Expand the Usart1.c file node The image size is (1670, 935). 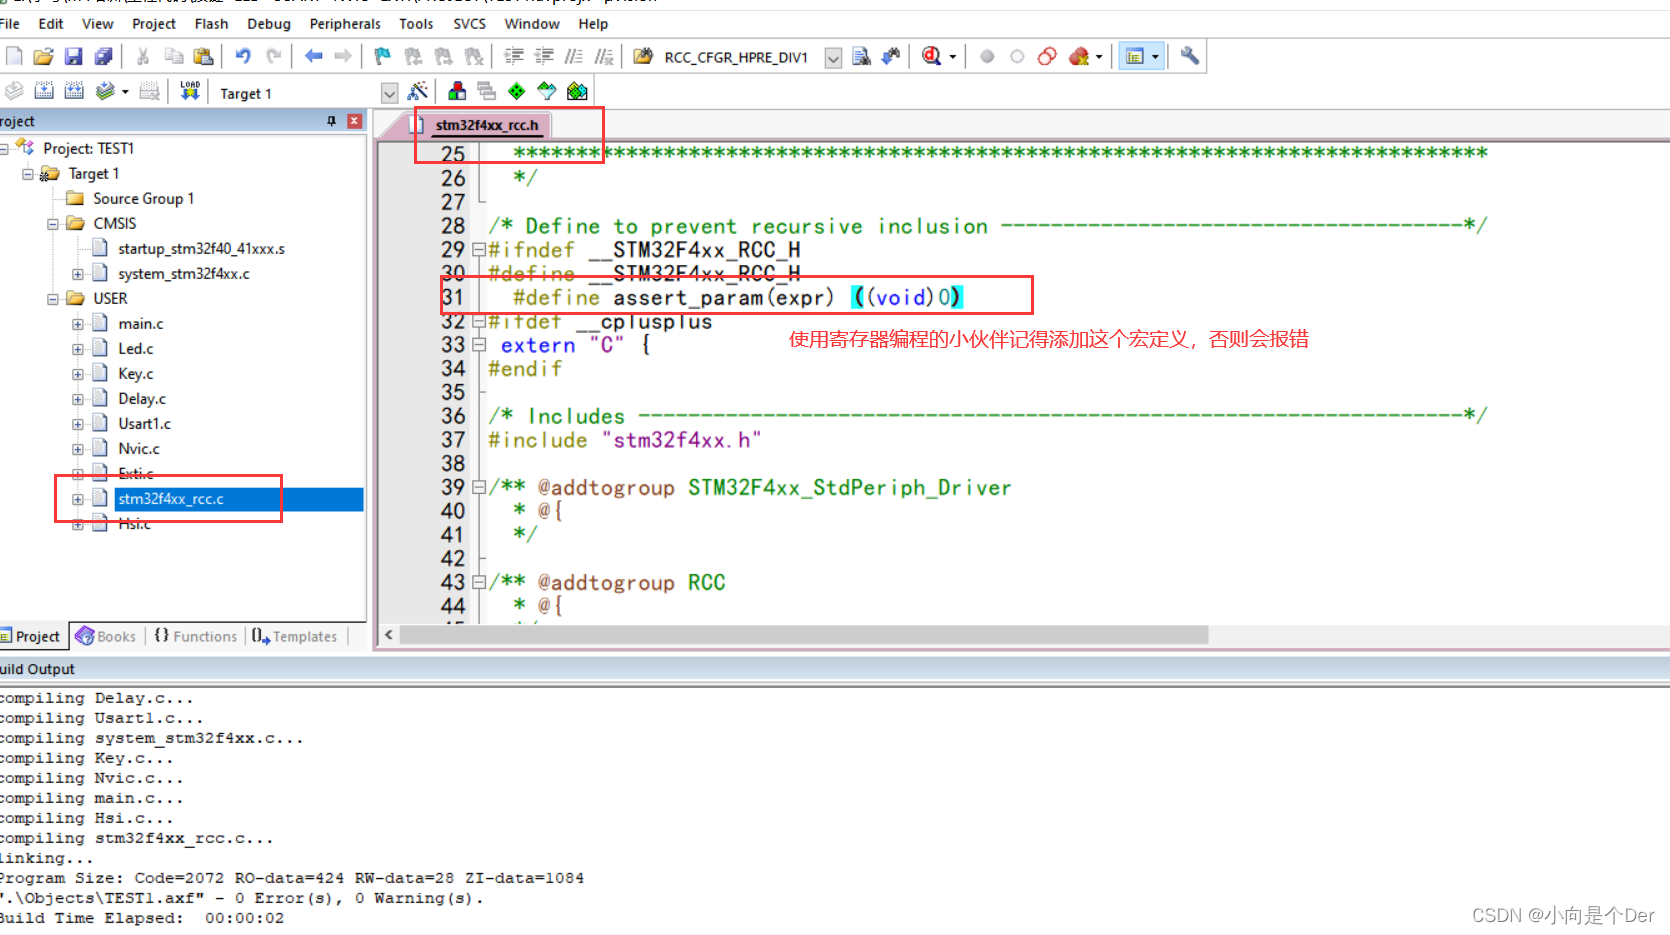tap(78, 424)
